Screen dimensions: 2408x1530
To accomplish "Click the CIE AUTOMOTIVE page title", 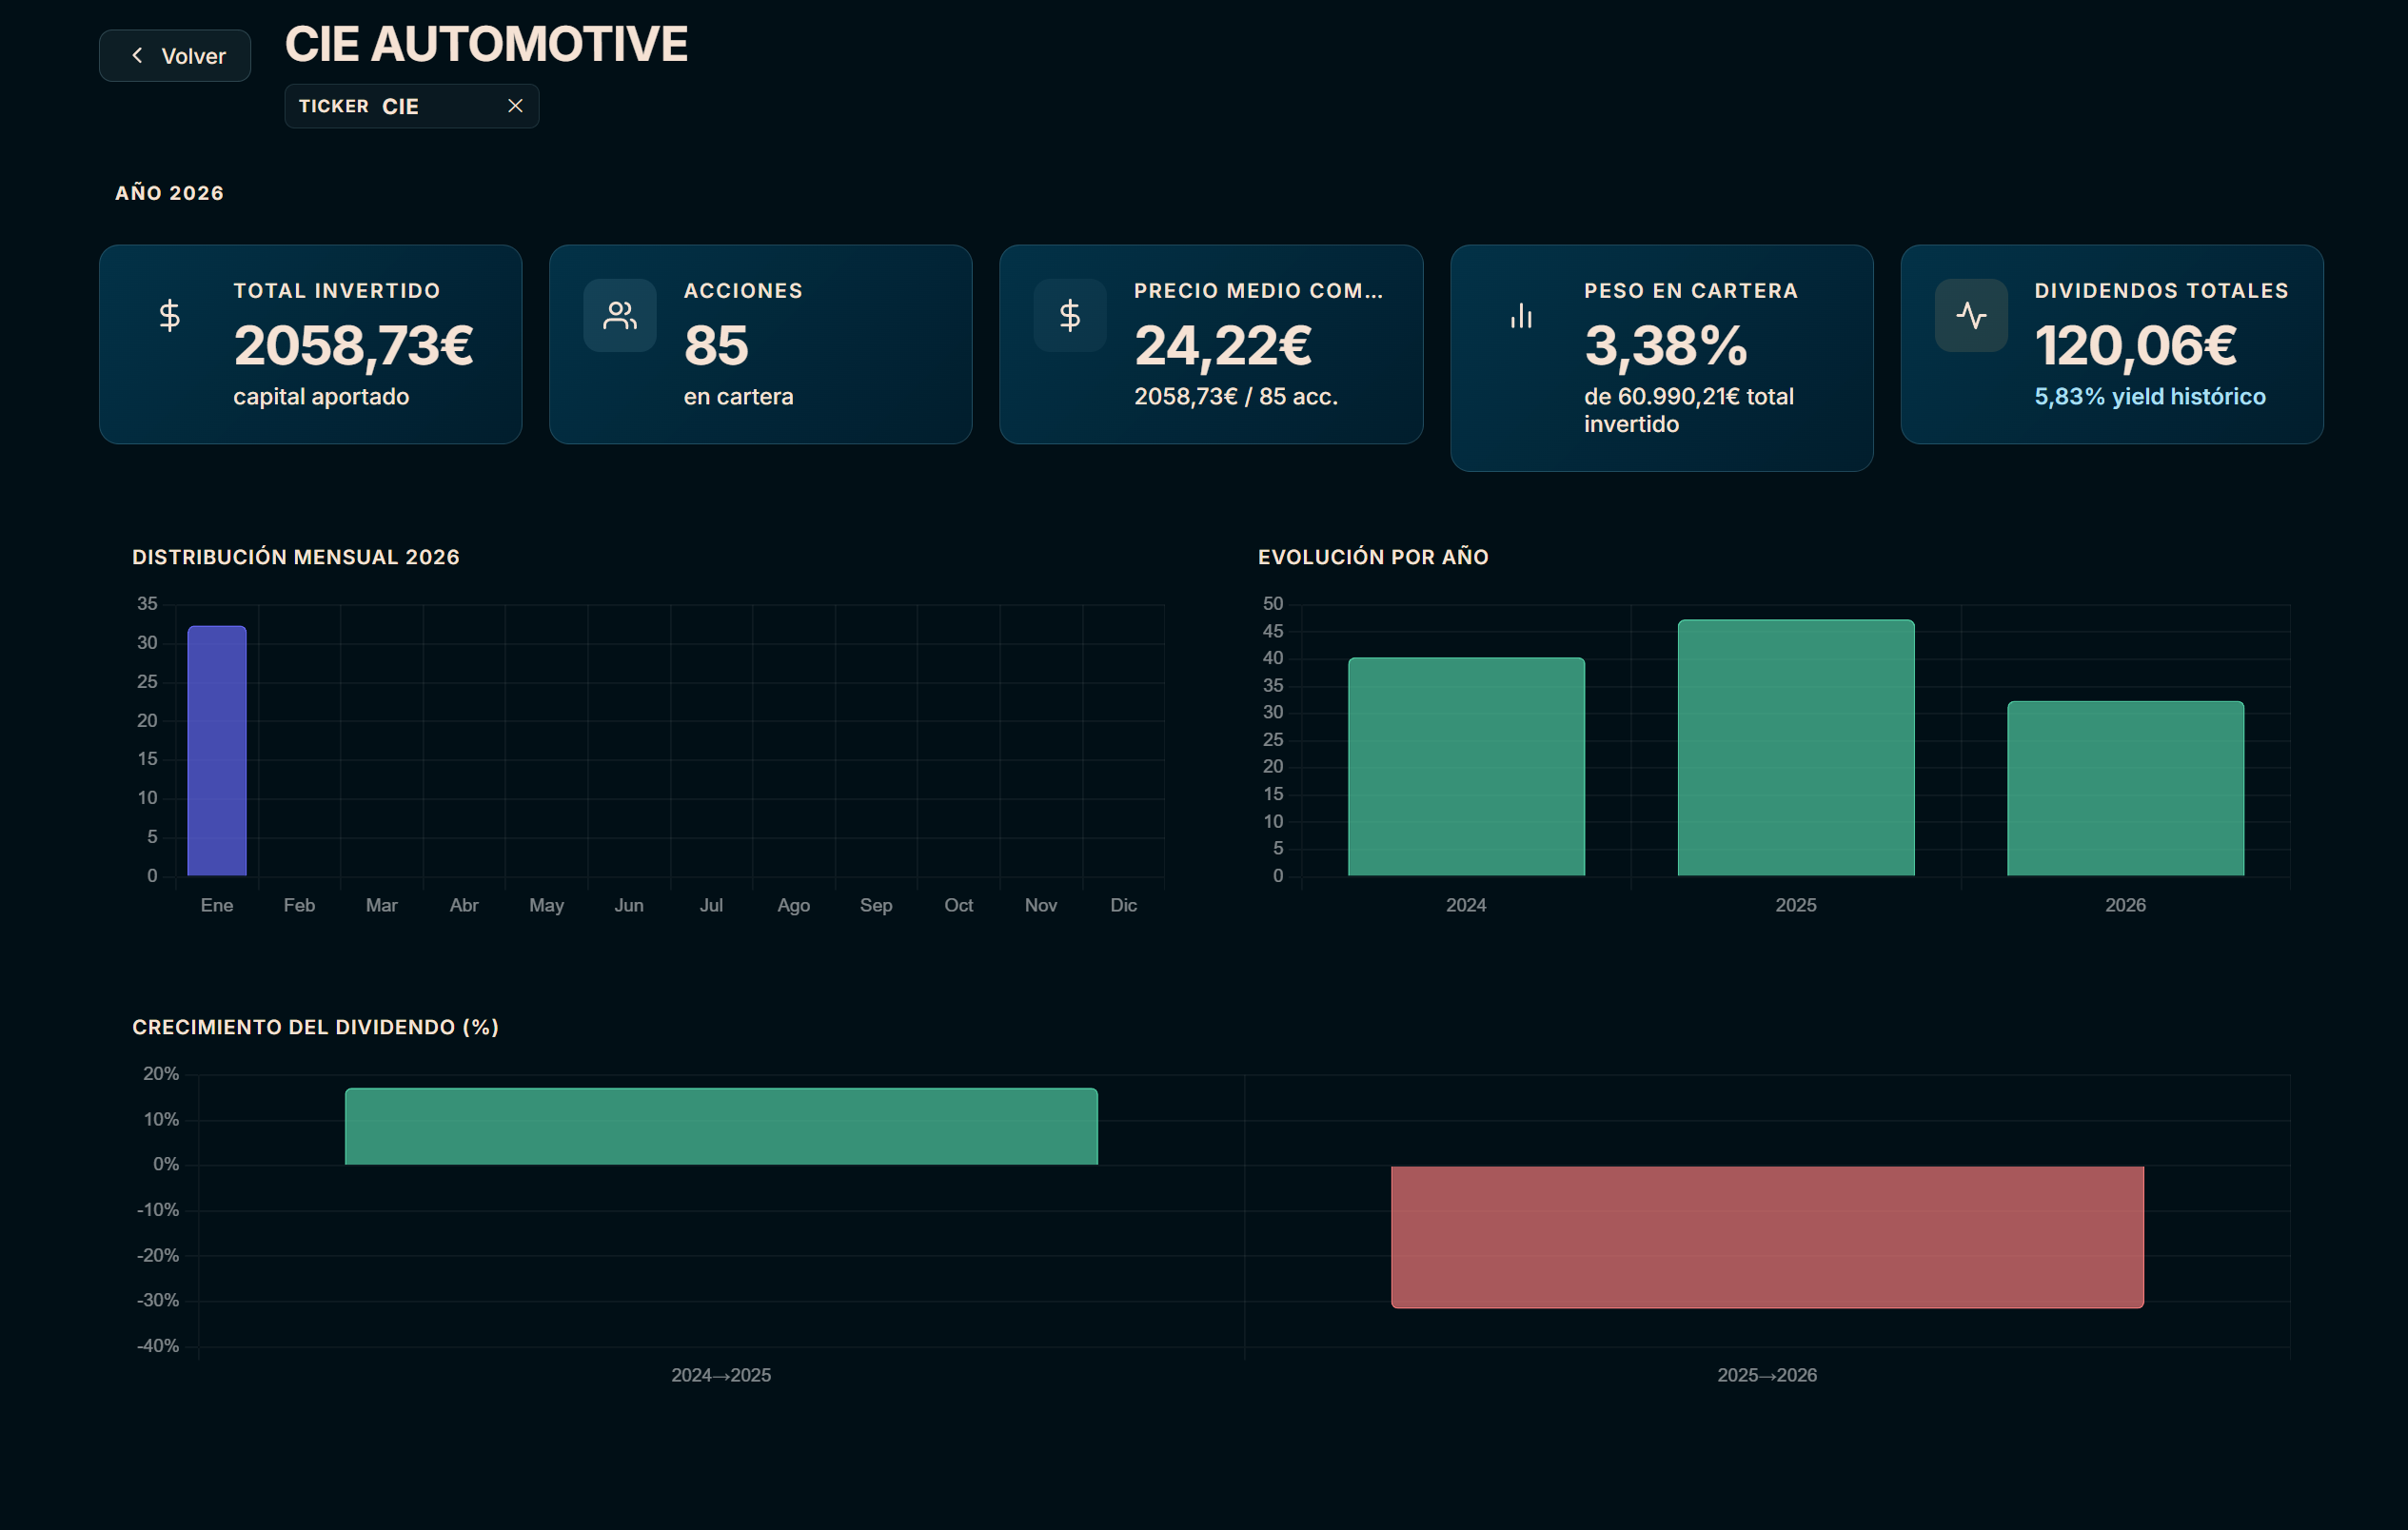I will click(486, 44).
